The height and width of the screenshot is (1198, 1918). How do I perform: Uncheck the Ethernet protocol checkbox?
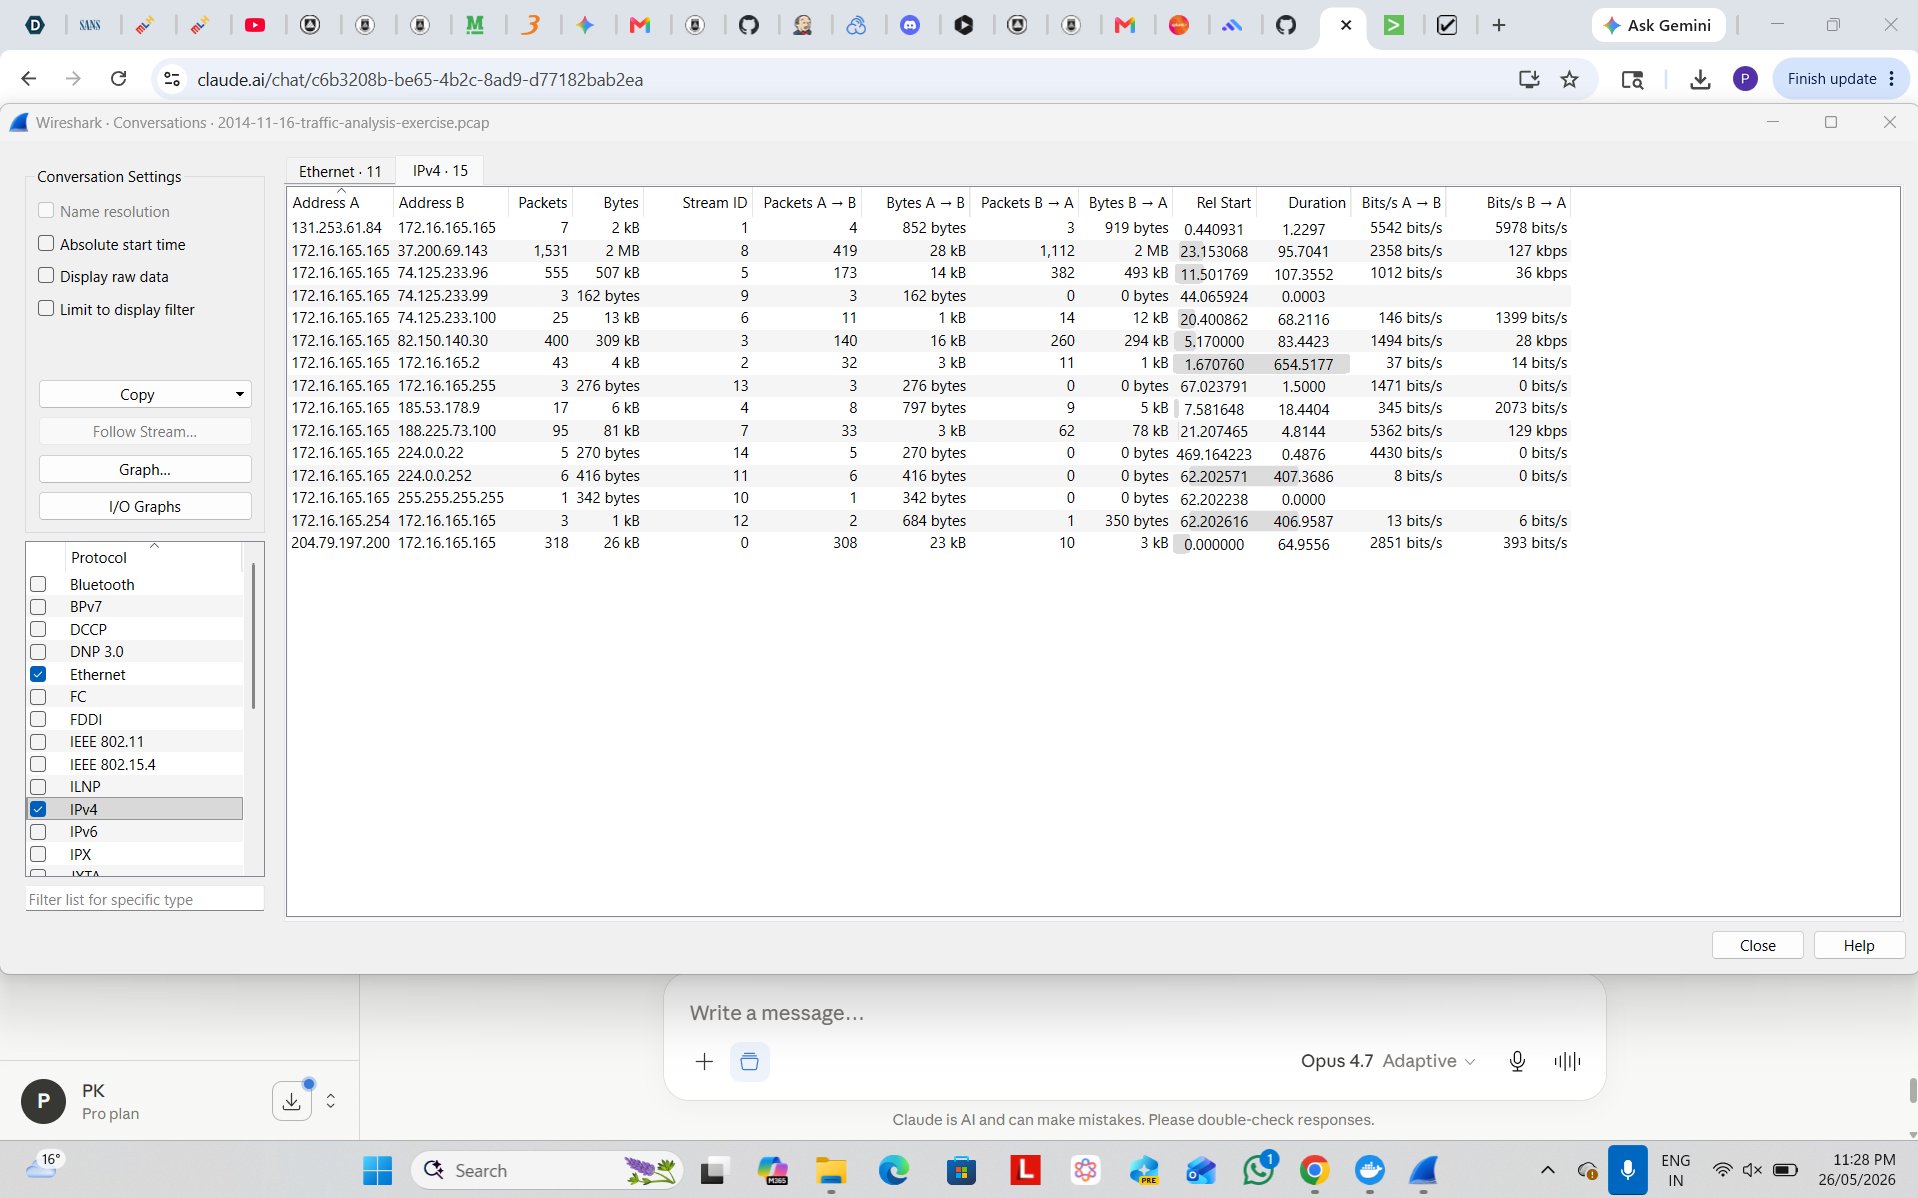[38, 674]
